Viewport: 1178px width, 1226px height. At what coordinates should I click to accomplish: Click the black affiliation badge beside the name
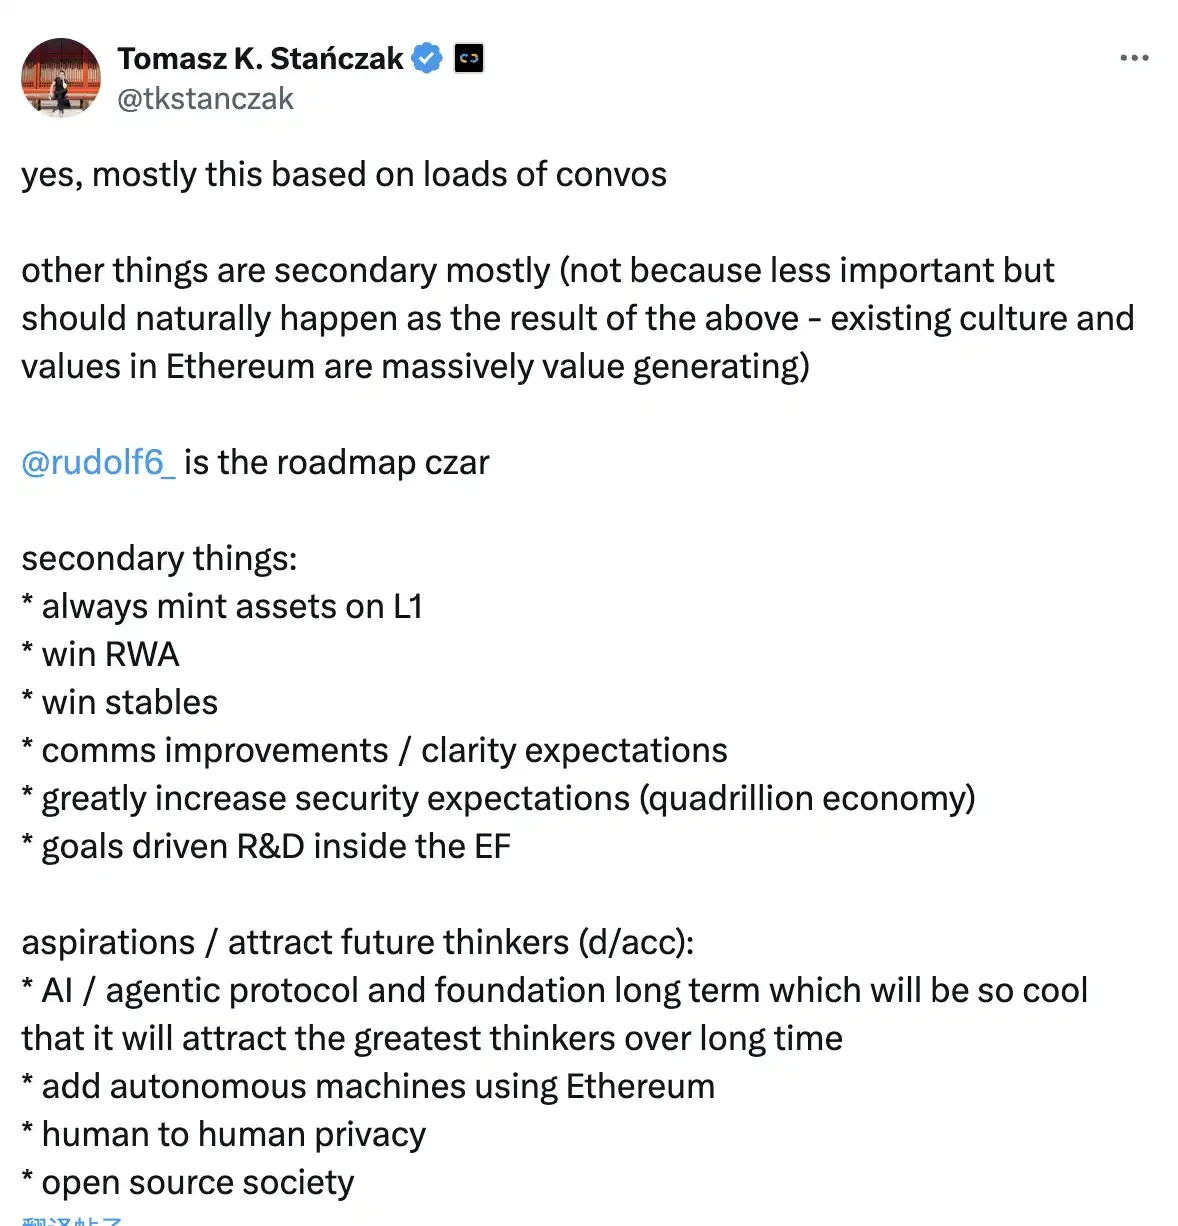pyautogui.click(x=468, y=59)
